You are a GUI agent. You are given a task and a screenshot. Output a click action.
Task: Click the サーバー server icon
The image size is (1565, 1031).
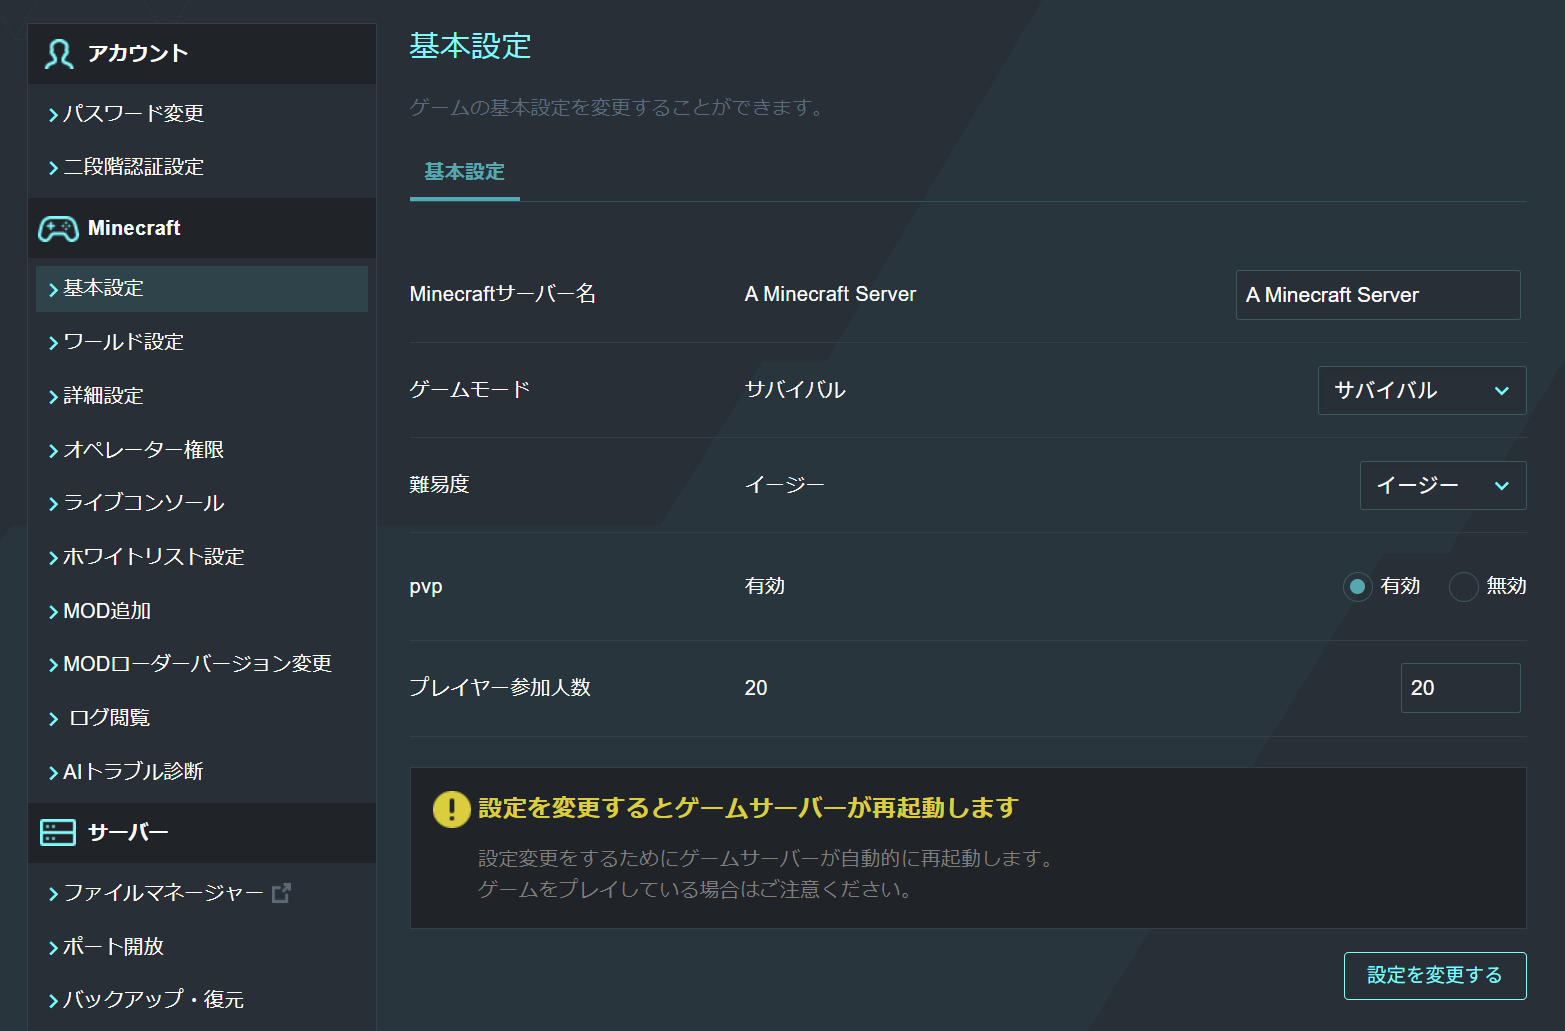pos(57,832)
